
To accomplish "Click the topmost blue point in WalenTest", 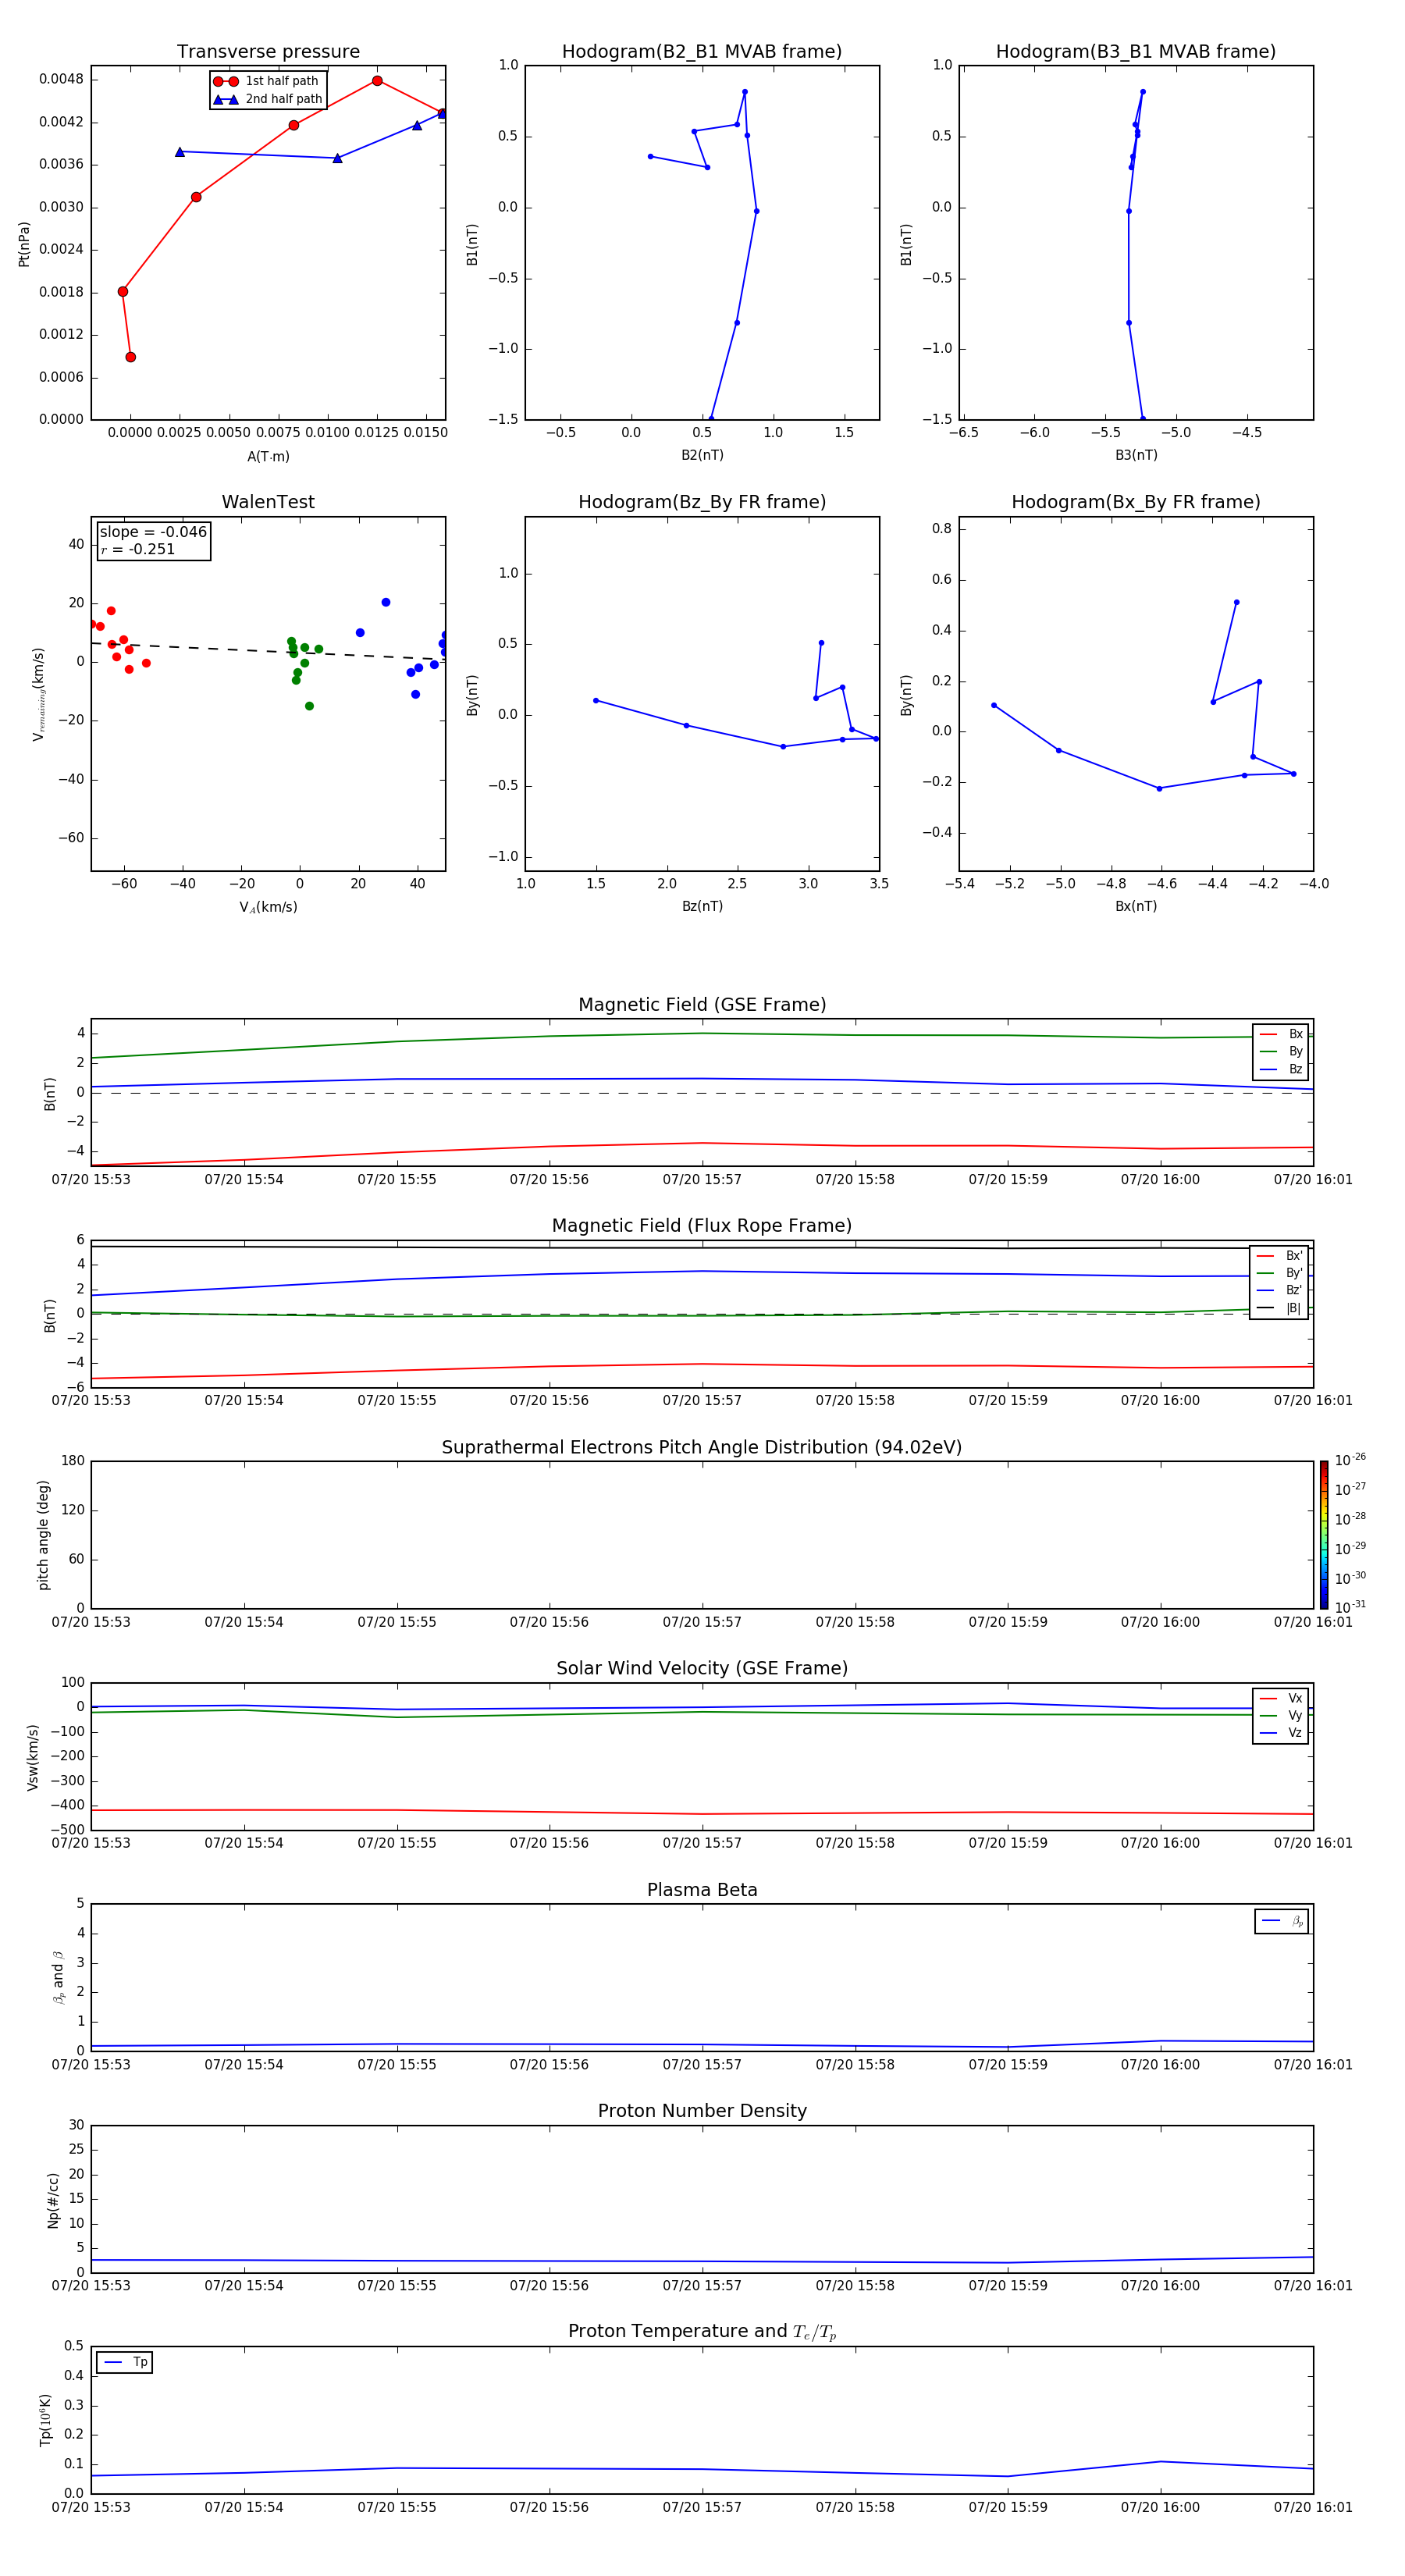I will click(x=386, y=602).
